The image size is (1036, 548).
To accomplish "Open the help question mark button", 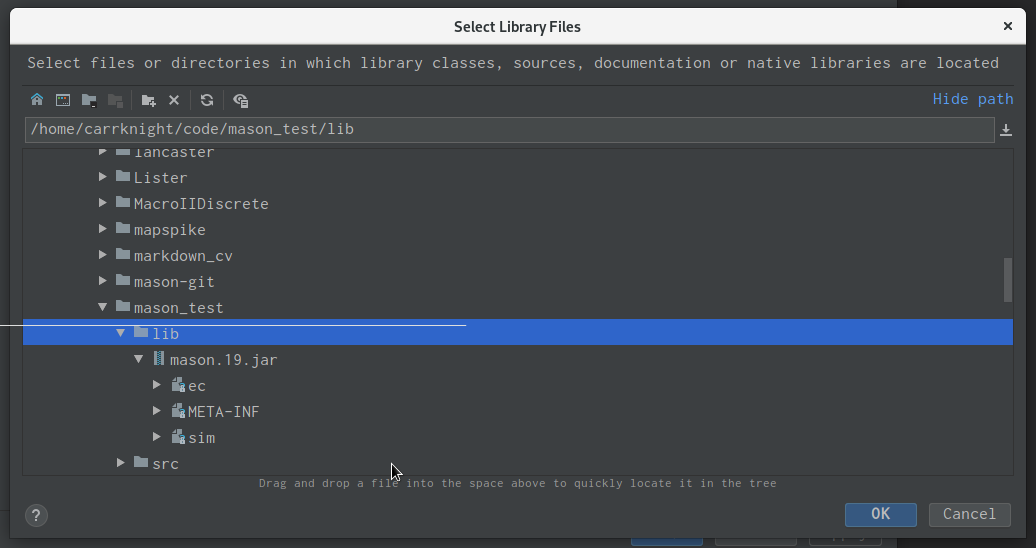I will point(36,515).
